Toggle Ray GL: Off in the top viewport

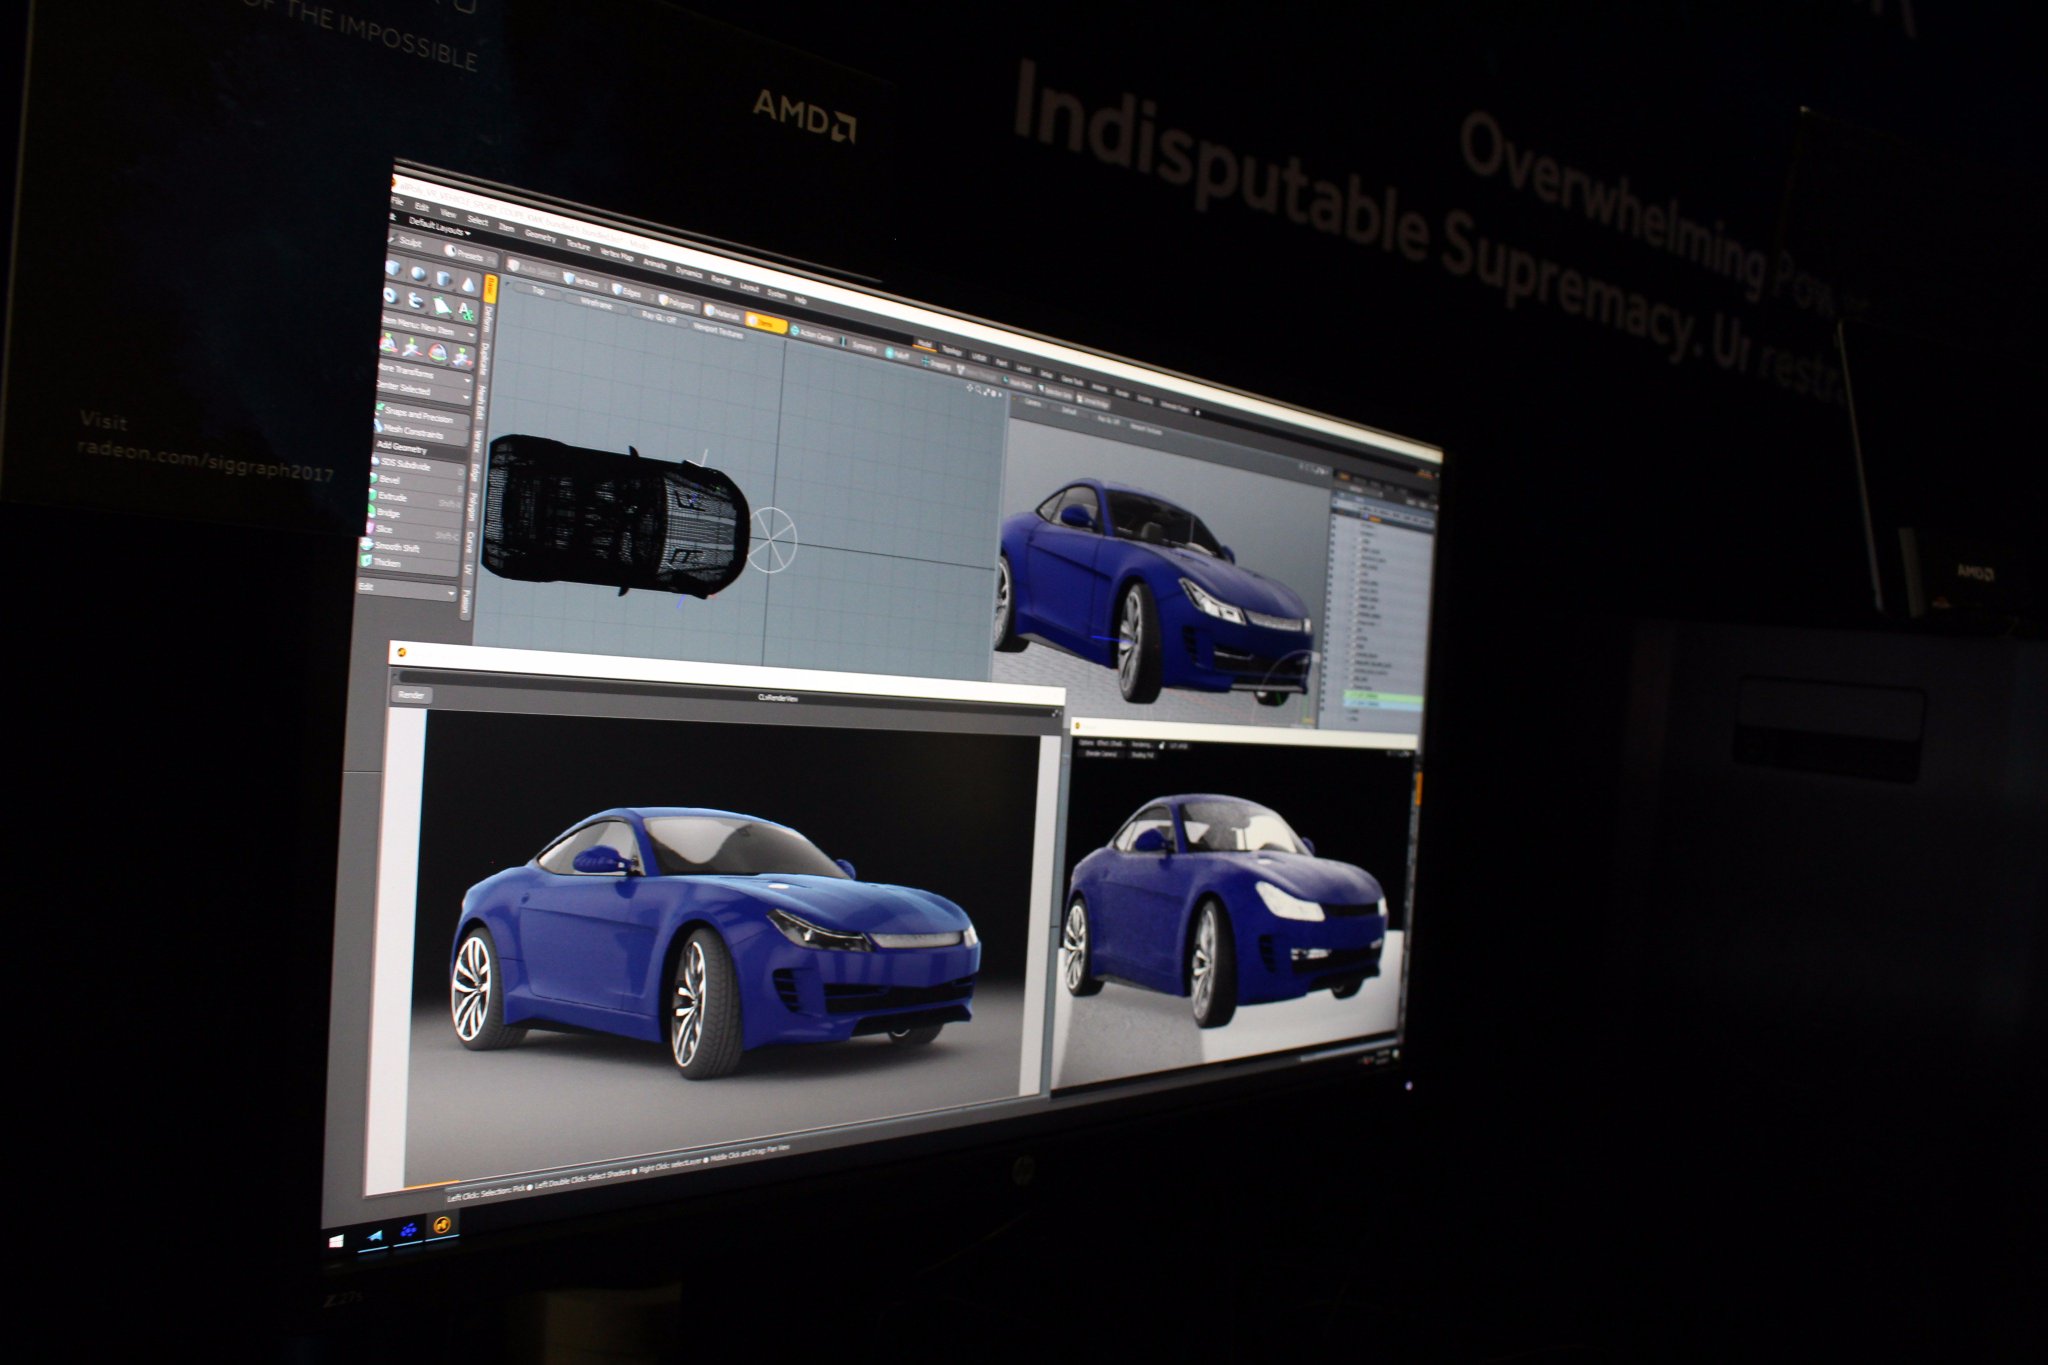[659, 317]
